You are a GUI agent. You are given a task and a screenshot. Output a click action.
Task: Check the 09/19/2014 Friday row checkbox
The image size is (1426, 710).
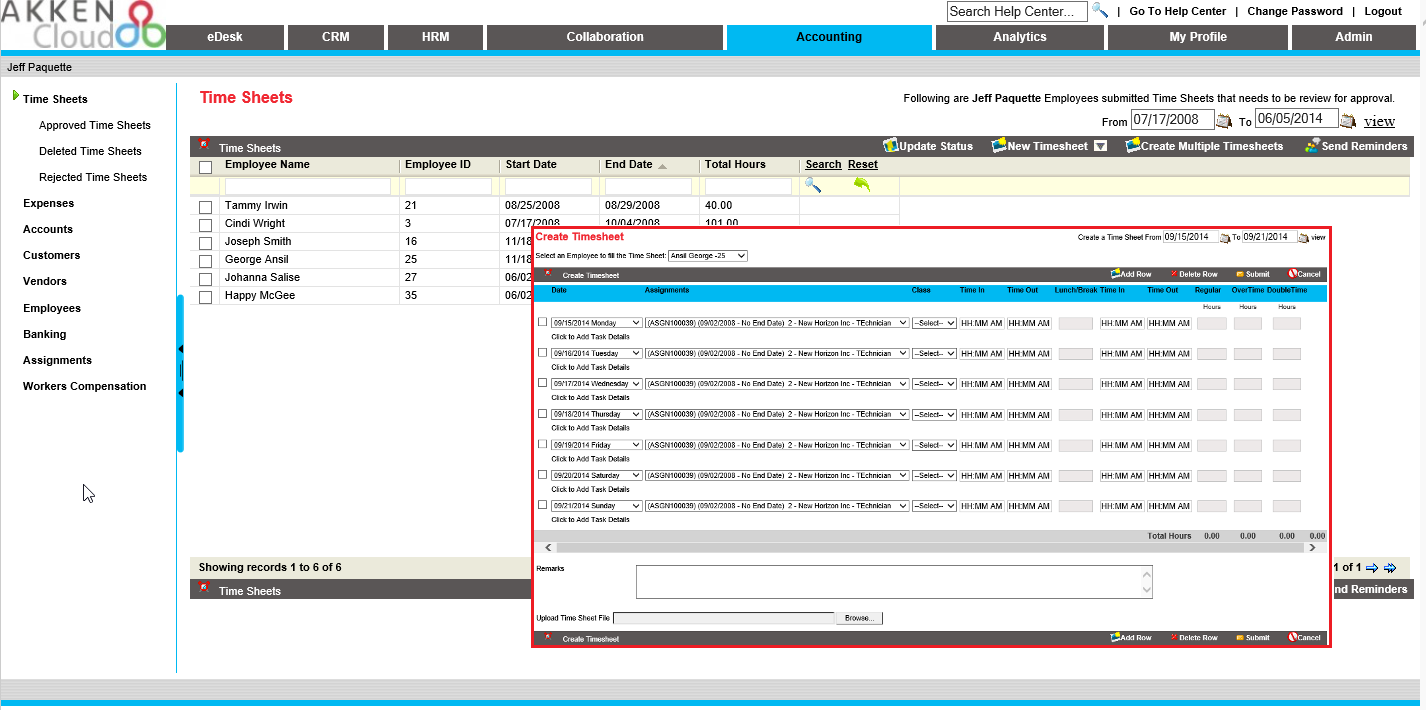543,444
